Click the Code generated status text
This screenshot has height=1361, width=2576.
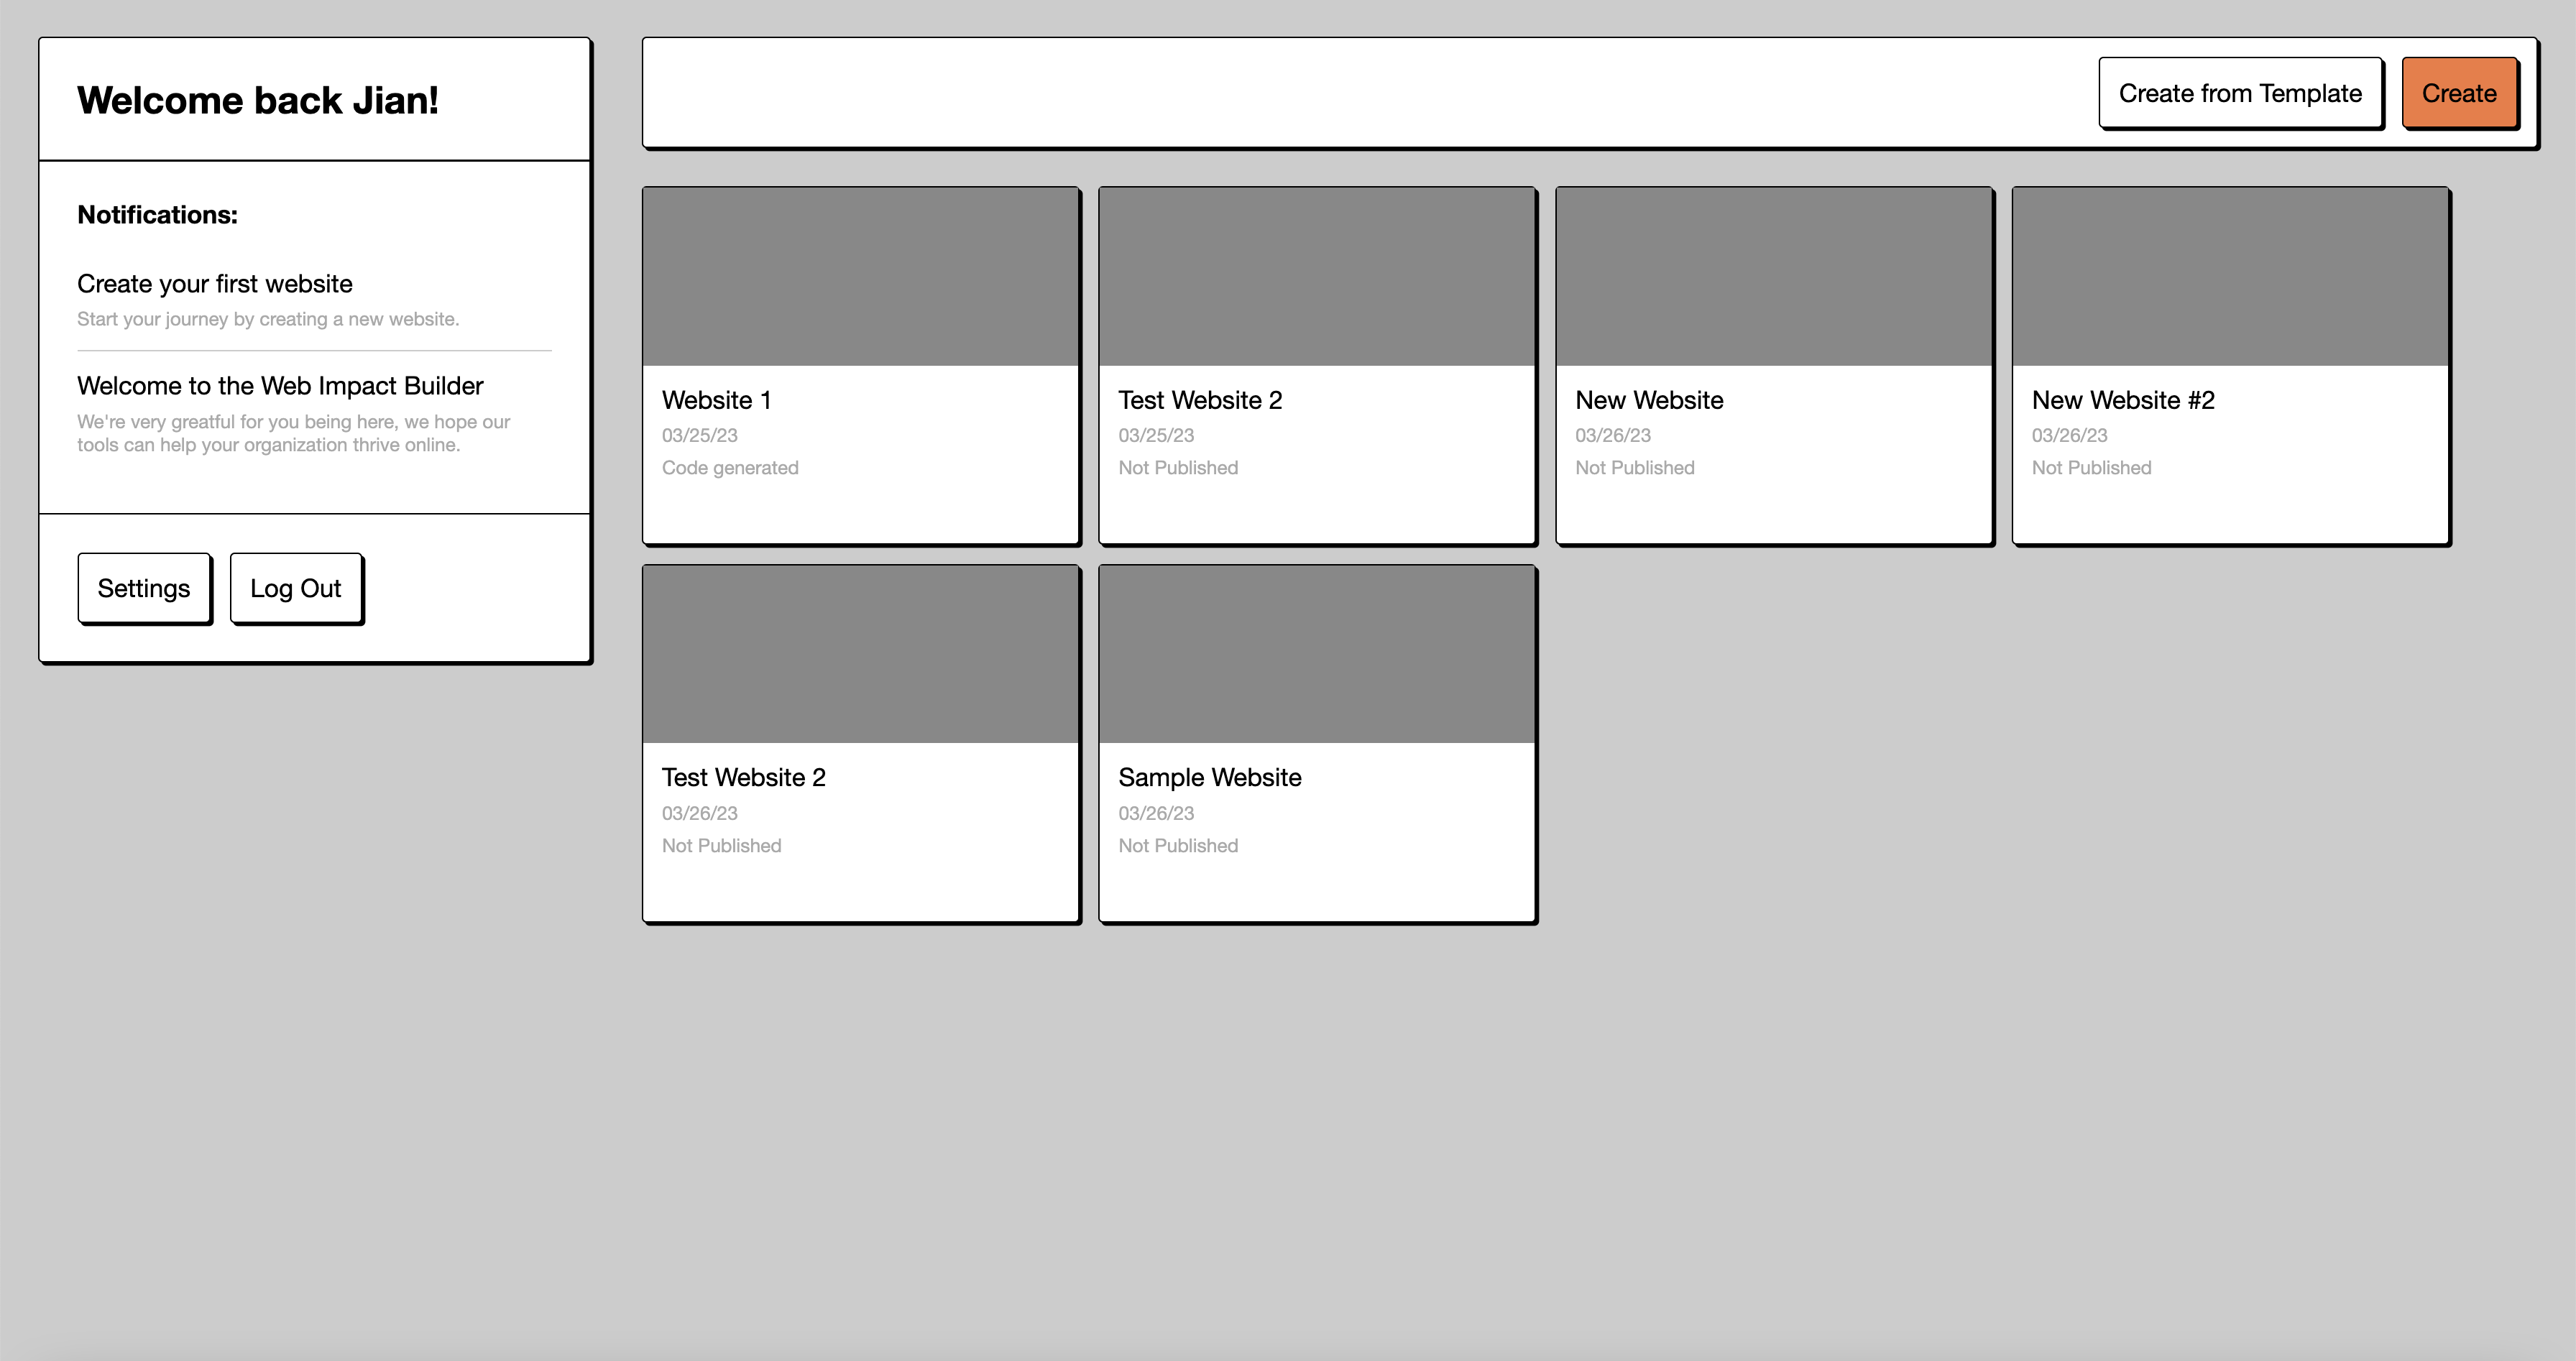pos(729,468)
